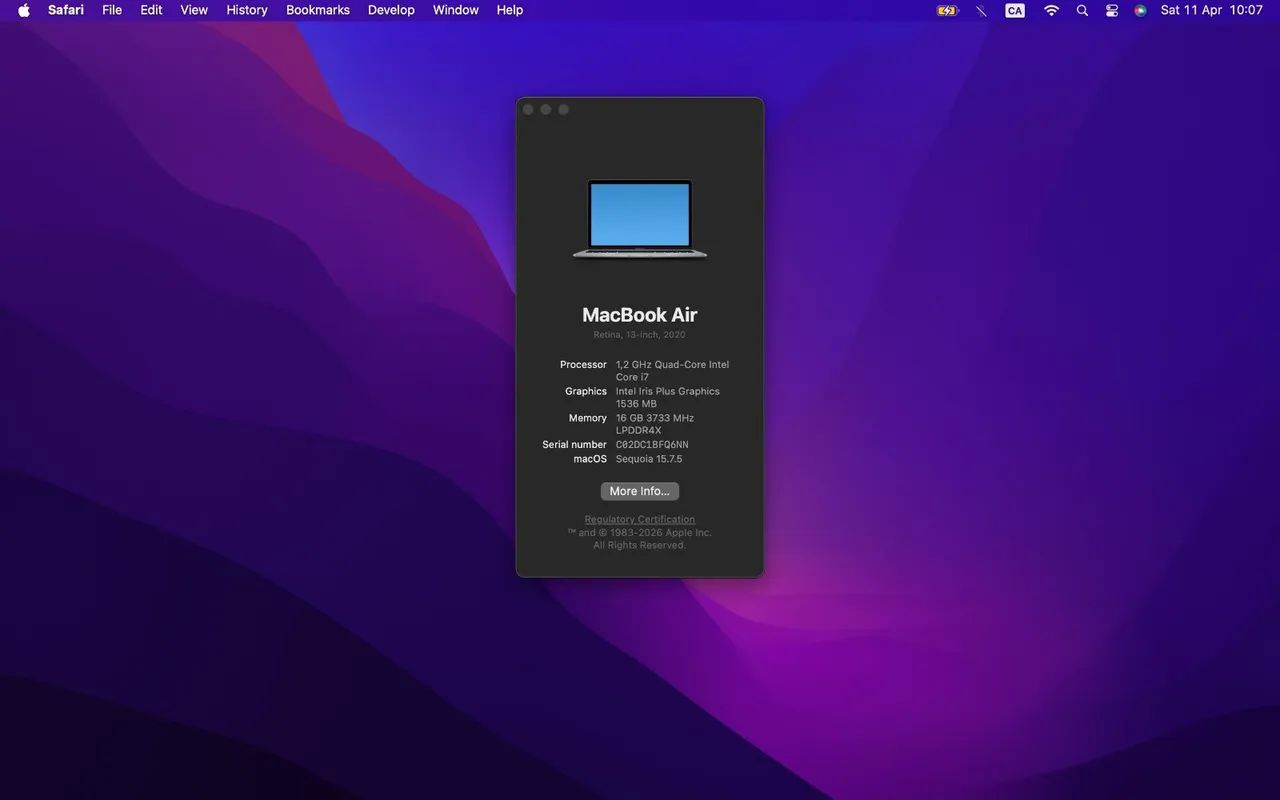
Task: Switch input source via the CA icon
Action: pos(1015,10)
